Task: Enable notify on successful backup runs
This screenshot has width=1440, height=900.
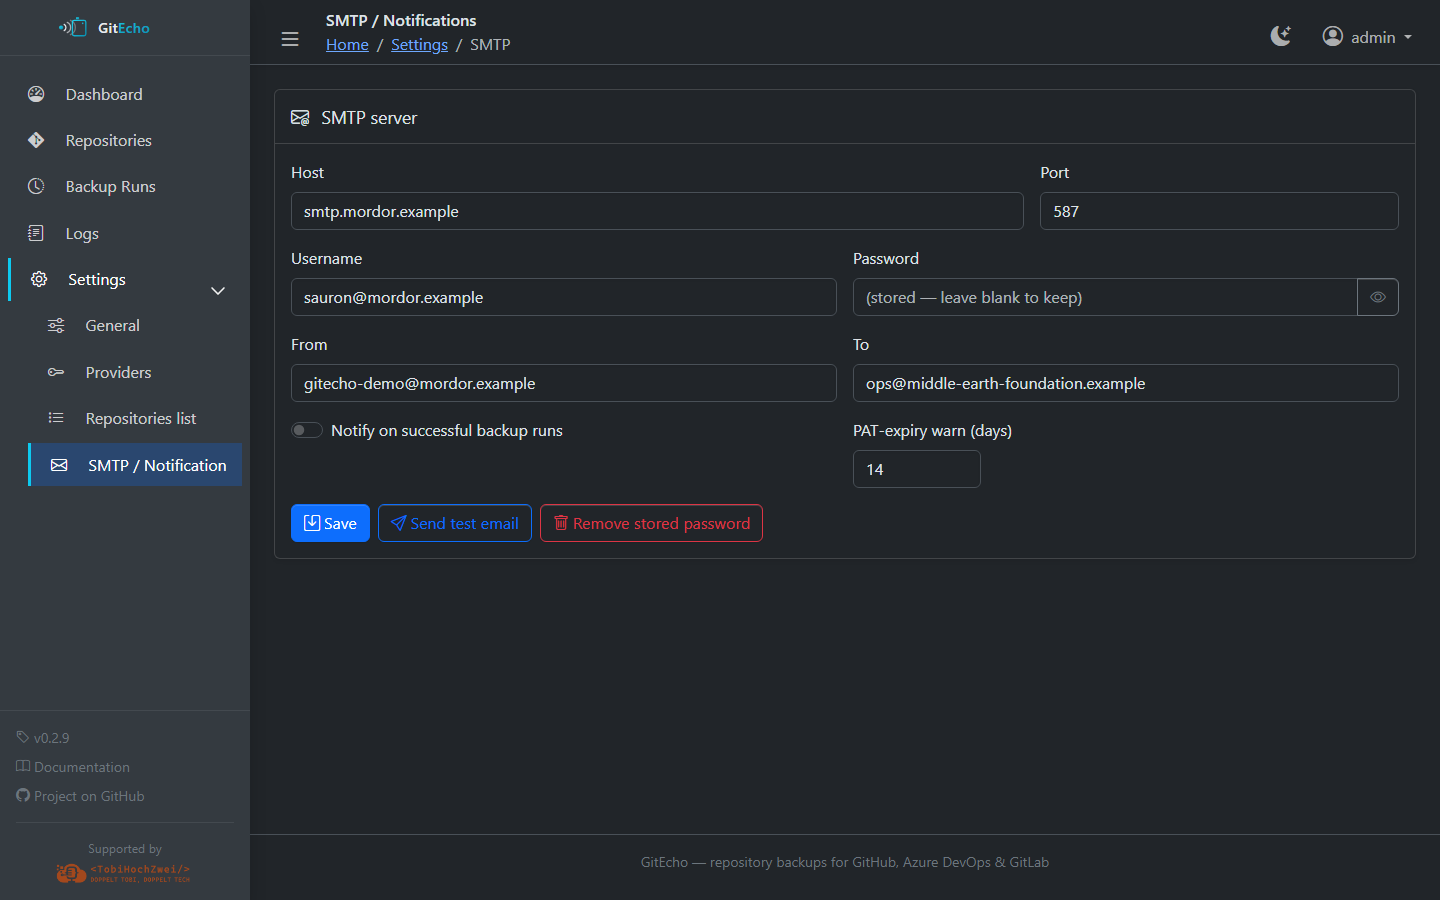Action: pyautogui.click(x=307, y=430)
